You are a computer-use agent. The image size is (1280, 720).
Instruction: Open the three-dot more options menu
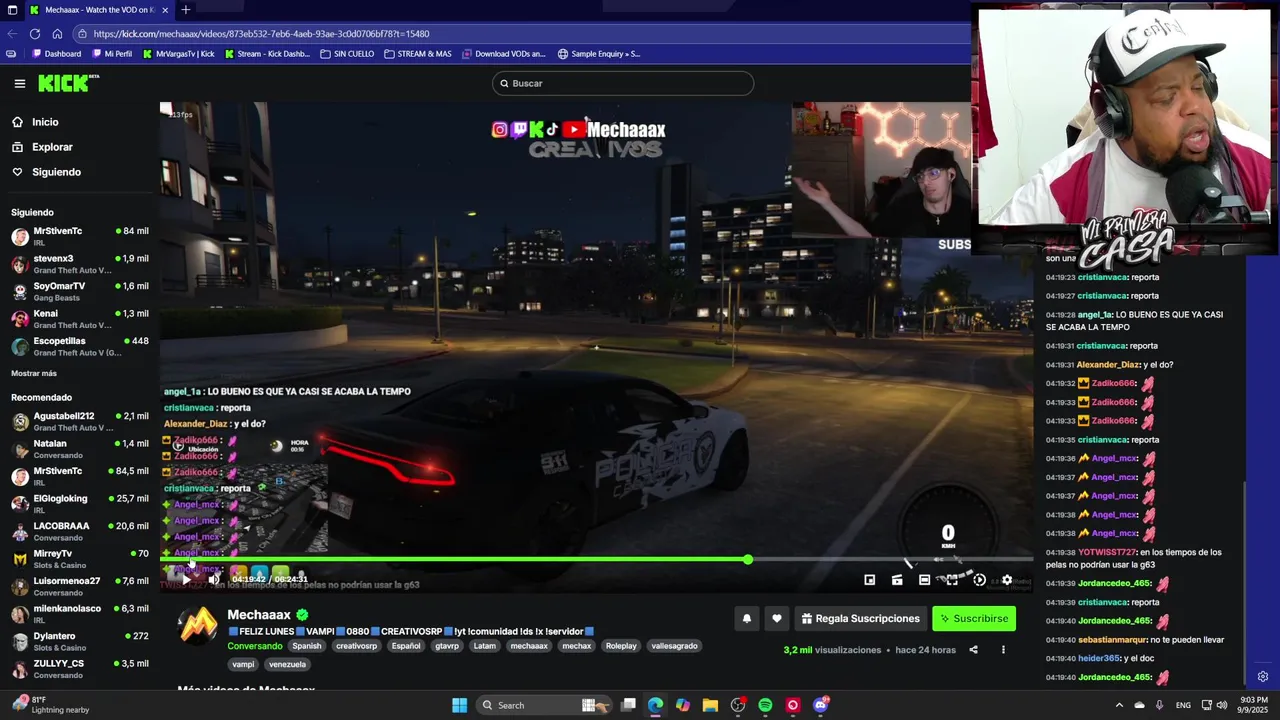[1003, 650]
